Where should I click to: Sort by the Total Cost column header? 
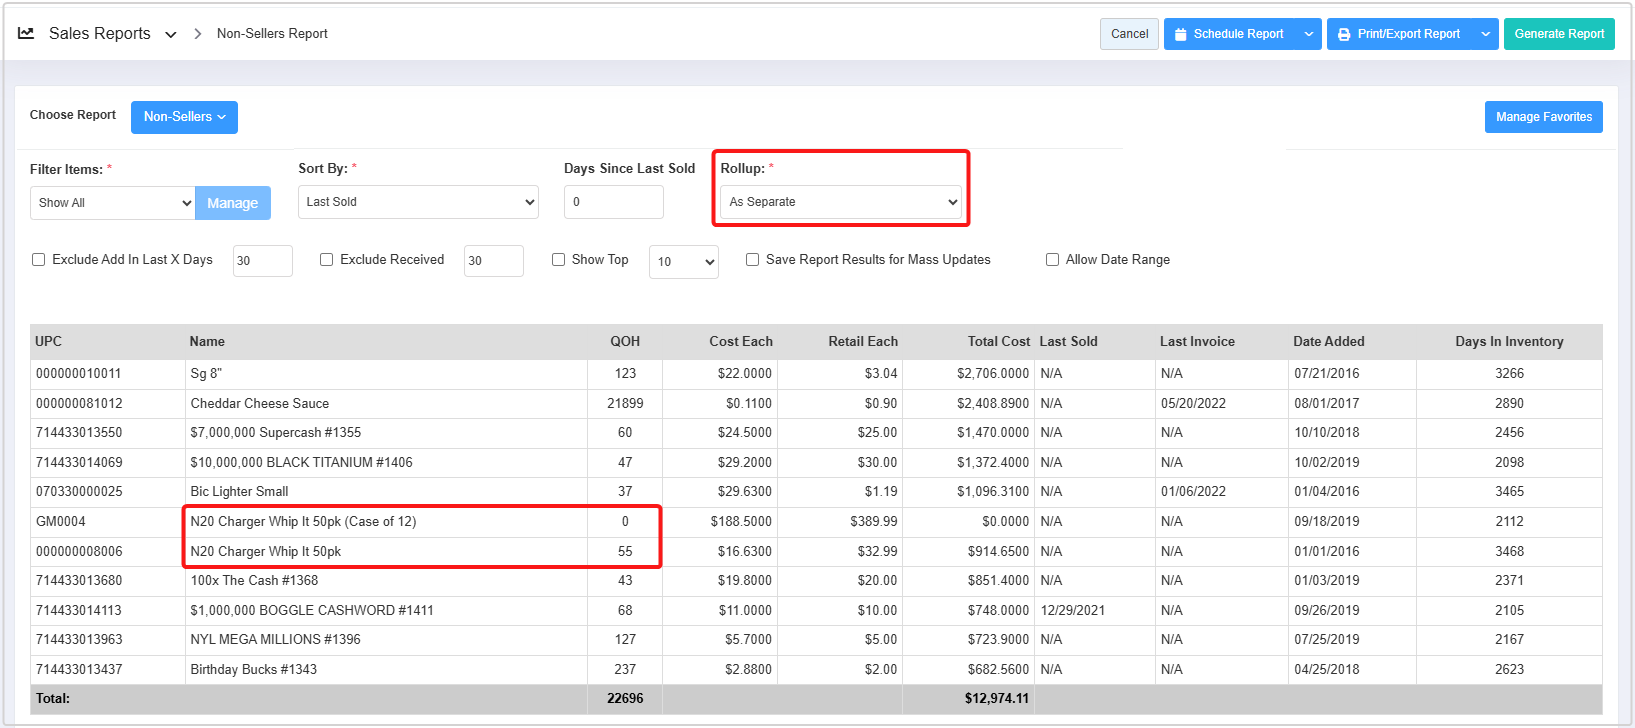click(x=998, y=342)
